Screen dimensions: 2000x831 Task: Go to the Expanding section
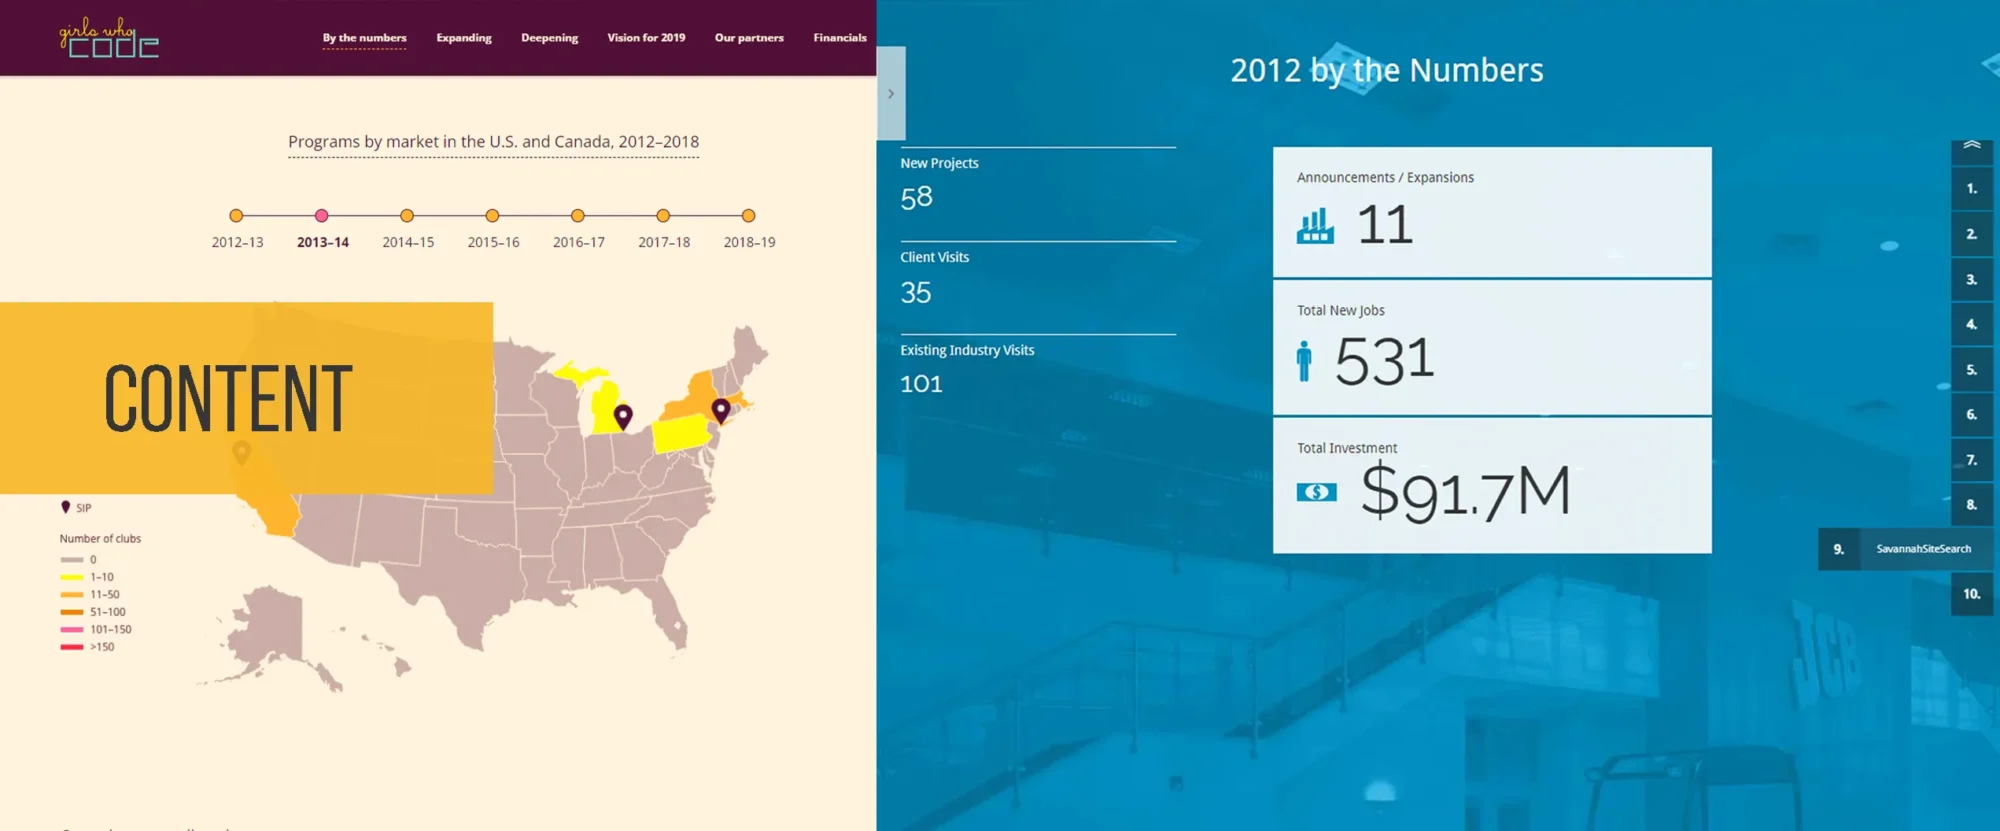pyautogui.click(x=464, y=38)
